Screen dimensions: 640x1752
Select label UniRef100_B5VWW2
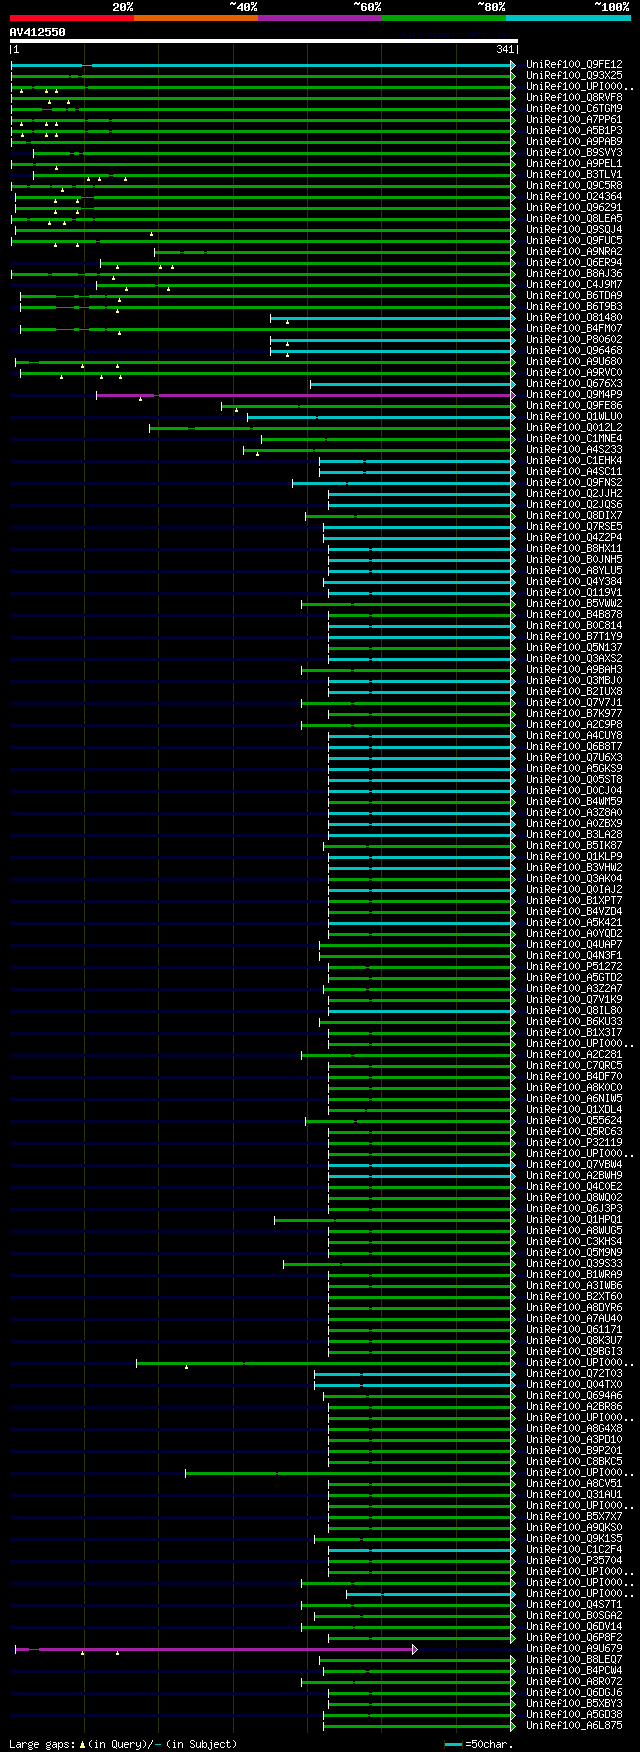click(x=574, y=604)
